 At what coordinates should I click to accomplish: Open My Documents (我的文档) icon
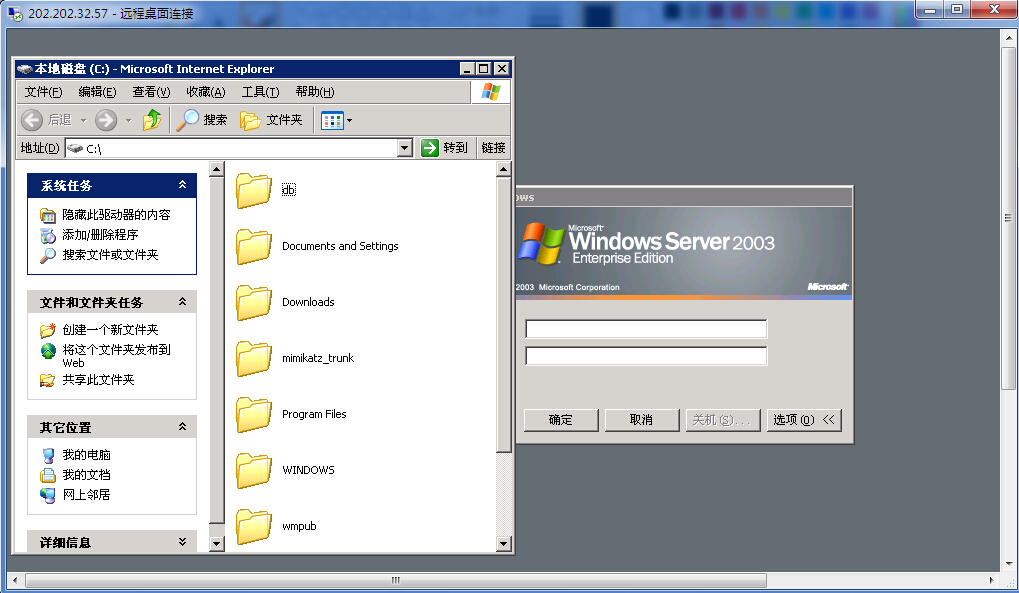coord(48,475)
